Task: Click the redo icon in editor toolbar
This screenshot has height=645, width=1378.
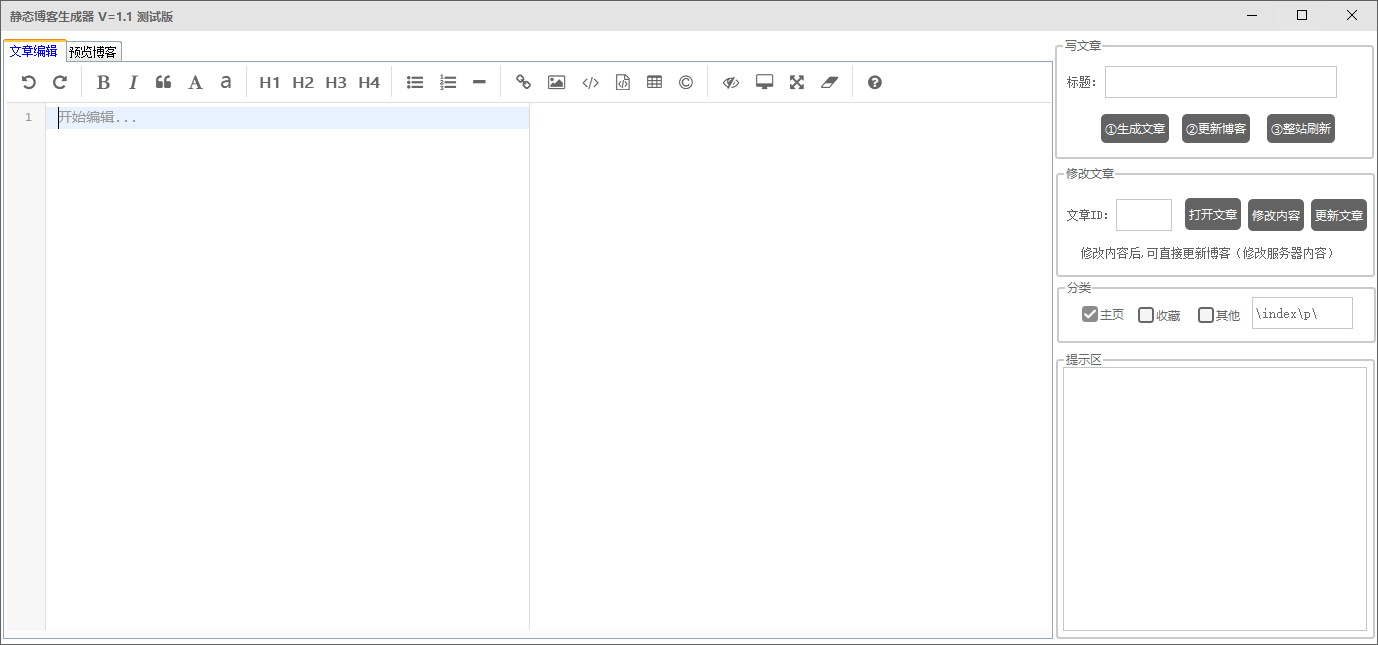Action: [60, 82]
